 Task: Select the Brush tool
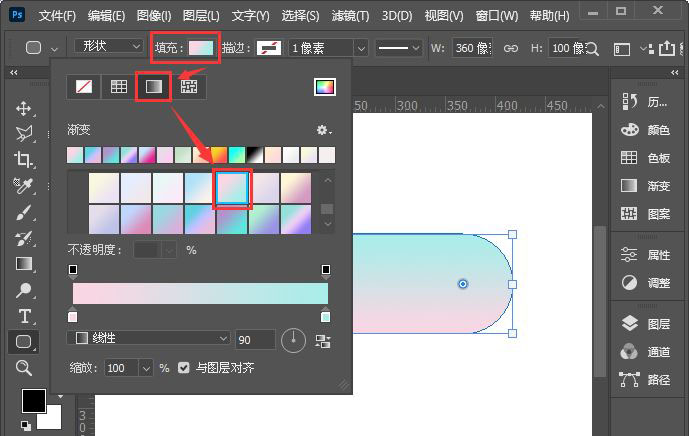[24, 213]
